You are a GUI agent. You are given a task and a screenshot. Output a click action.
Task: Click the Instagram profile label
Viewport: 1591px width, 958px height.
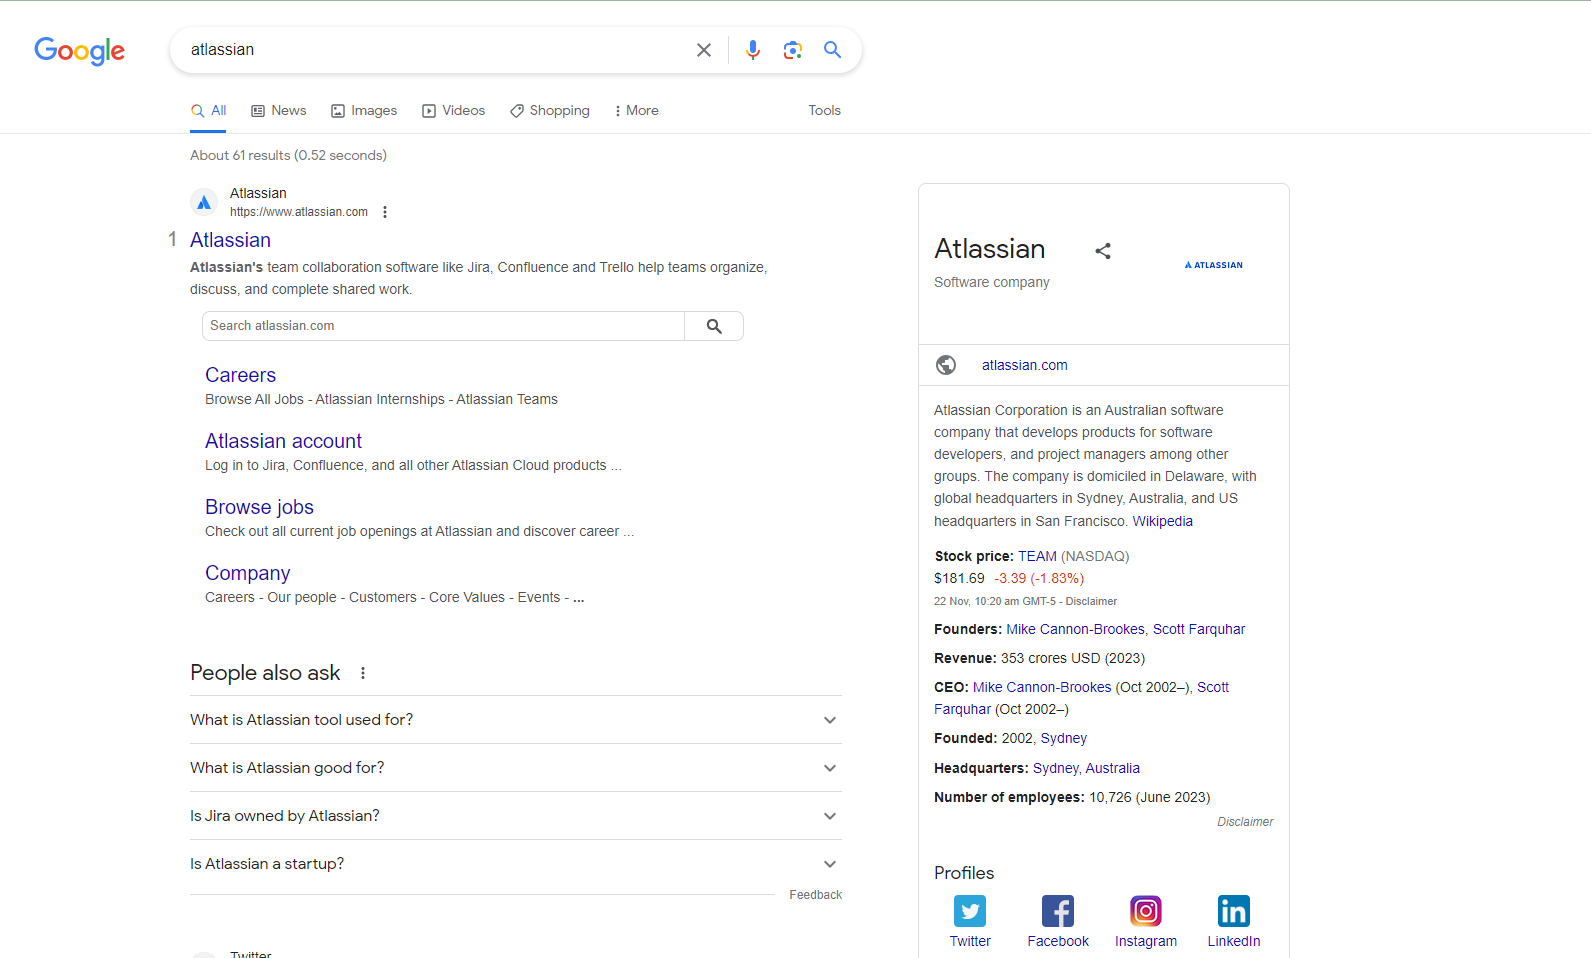pyautogui.click(x=1146, y=941)
